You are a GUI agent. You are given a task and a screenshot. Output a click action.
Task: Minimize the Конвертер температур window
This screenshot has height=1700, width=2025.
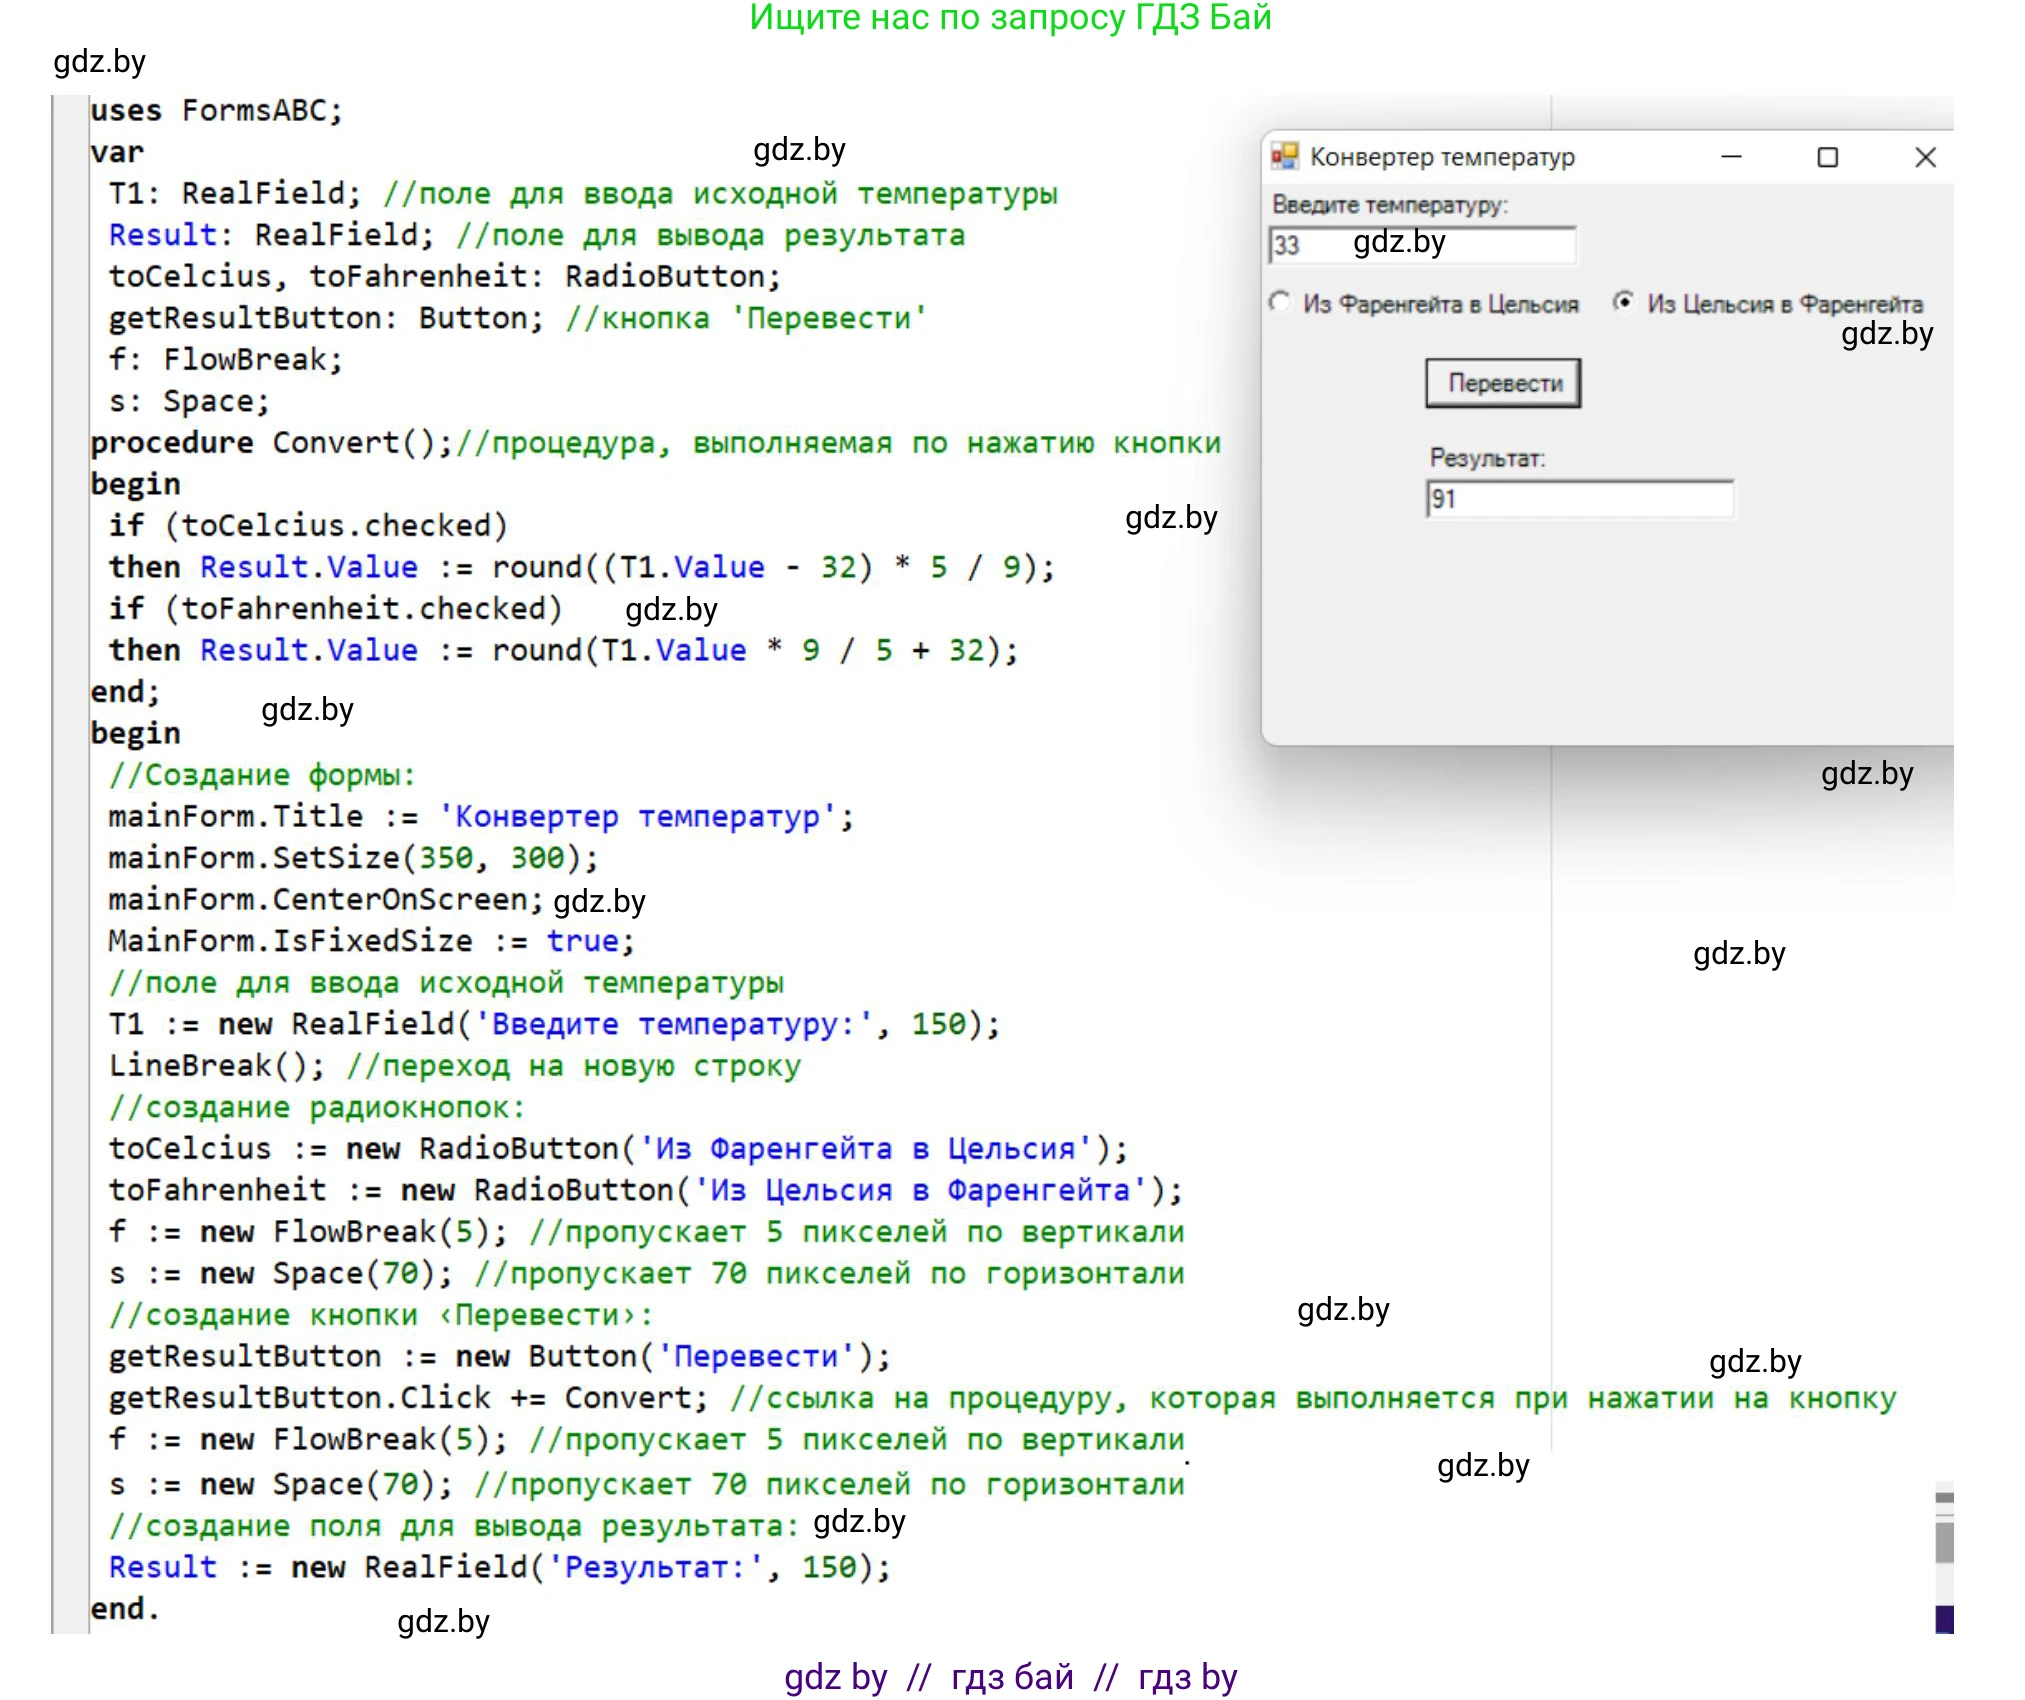tap(1731, 157)
